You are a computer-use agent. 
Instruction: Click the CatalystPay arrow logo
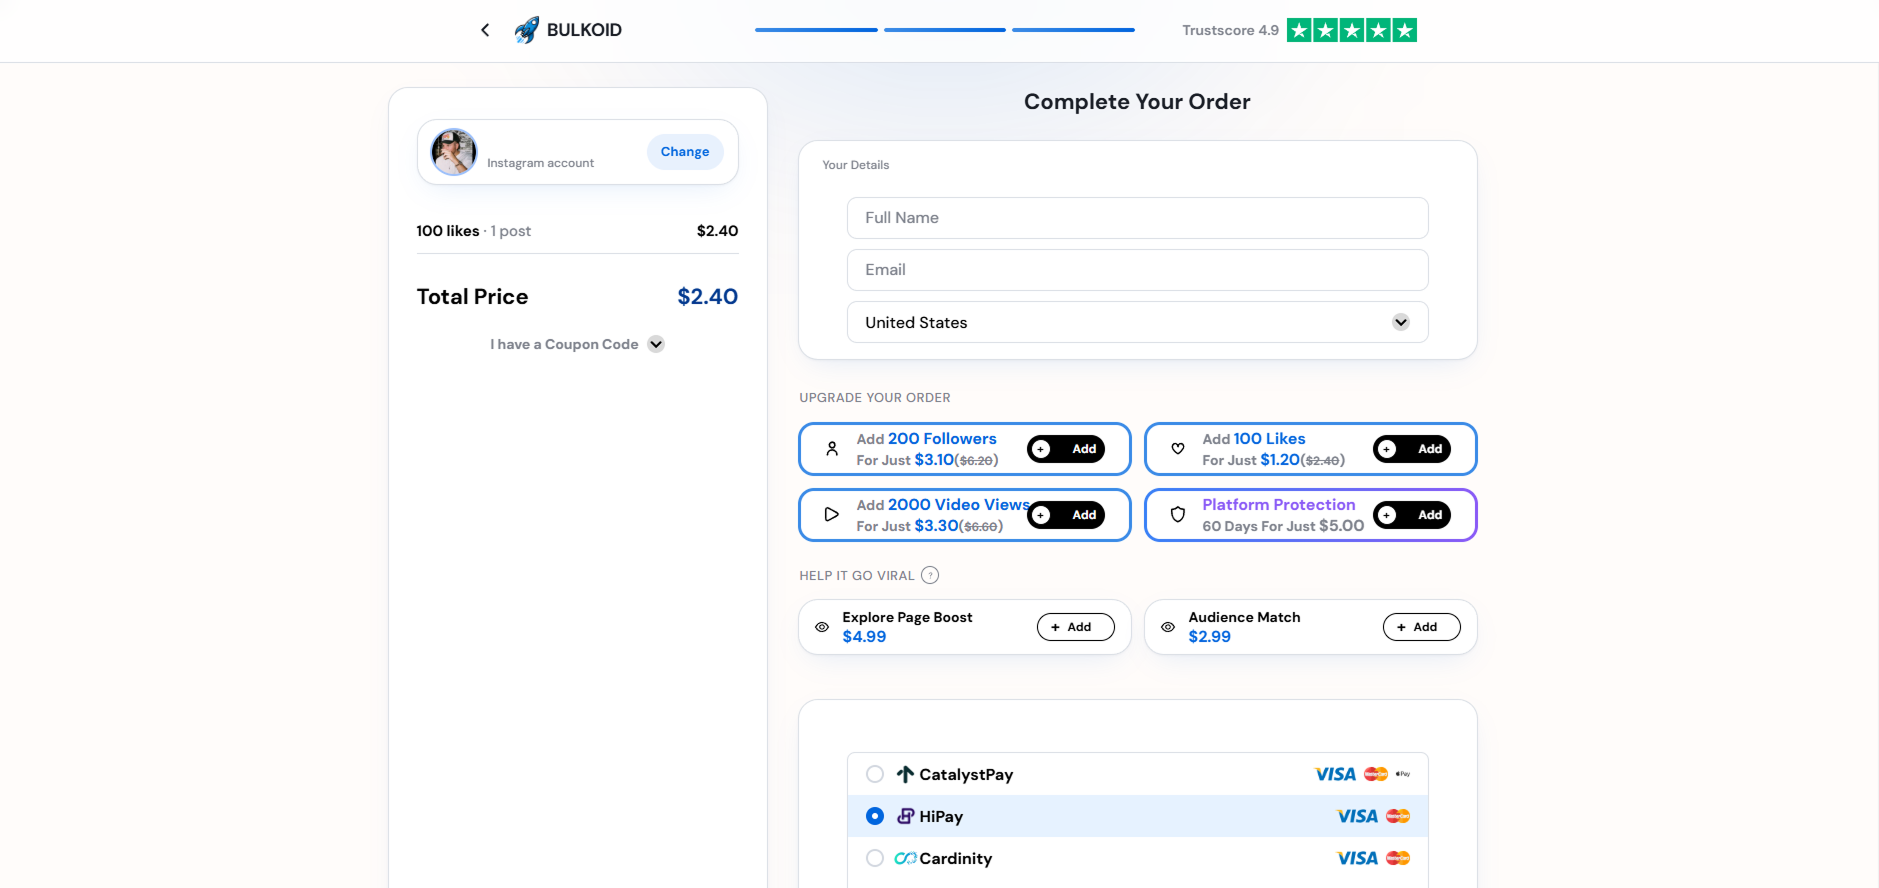(905, 774)
